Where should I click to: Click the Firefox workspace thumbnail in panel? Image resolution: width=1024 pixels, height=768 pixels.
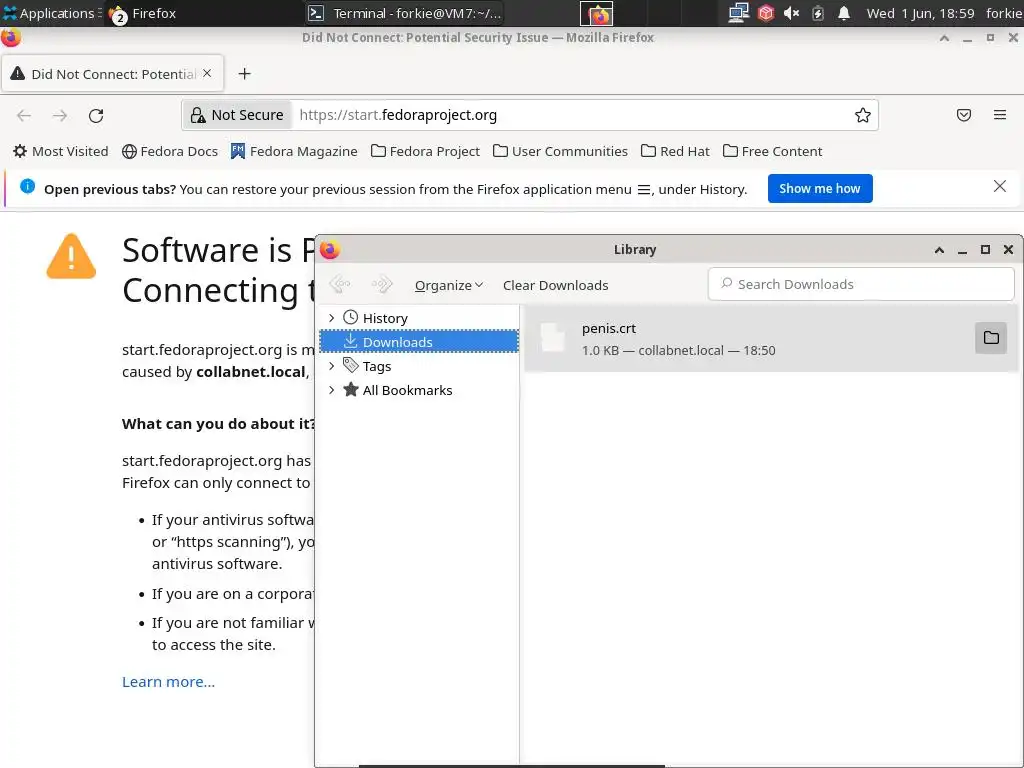[596, 14]
